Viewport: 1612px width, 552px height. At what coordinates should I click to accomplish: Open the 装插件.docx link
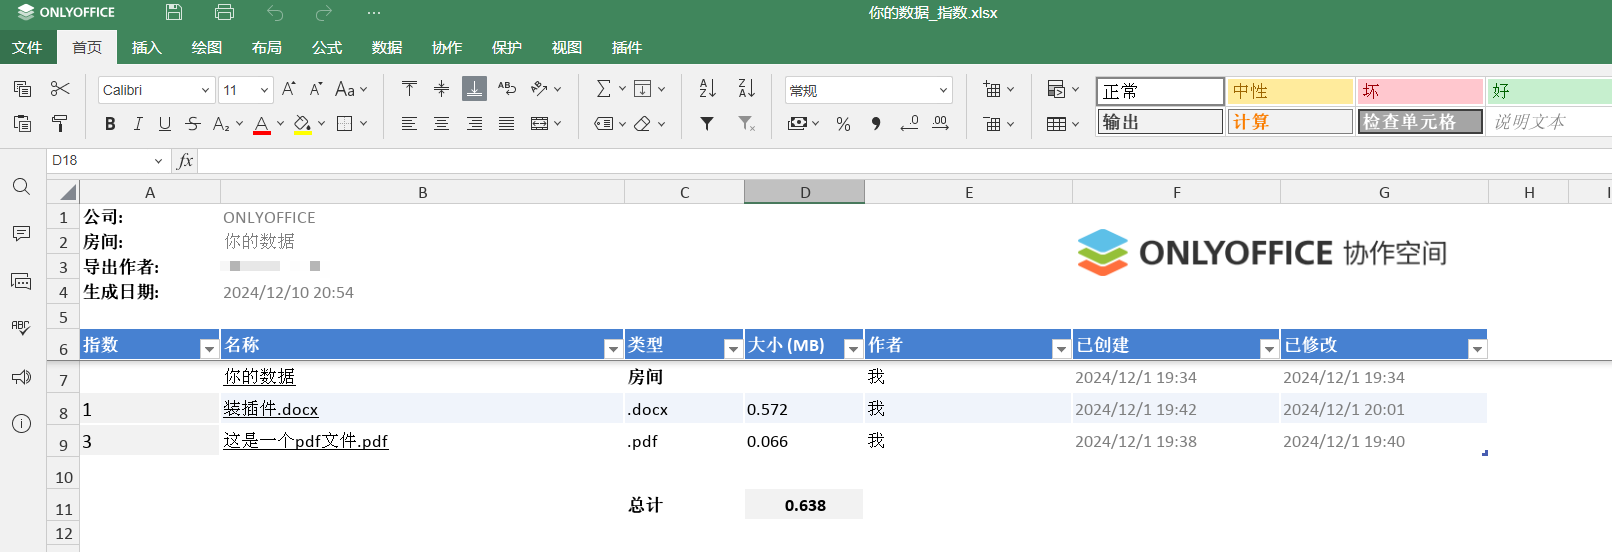tap(270, 409)
